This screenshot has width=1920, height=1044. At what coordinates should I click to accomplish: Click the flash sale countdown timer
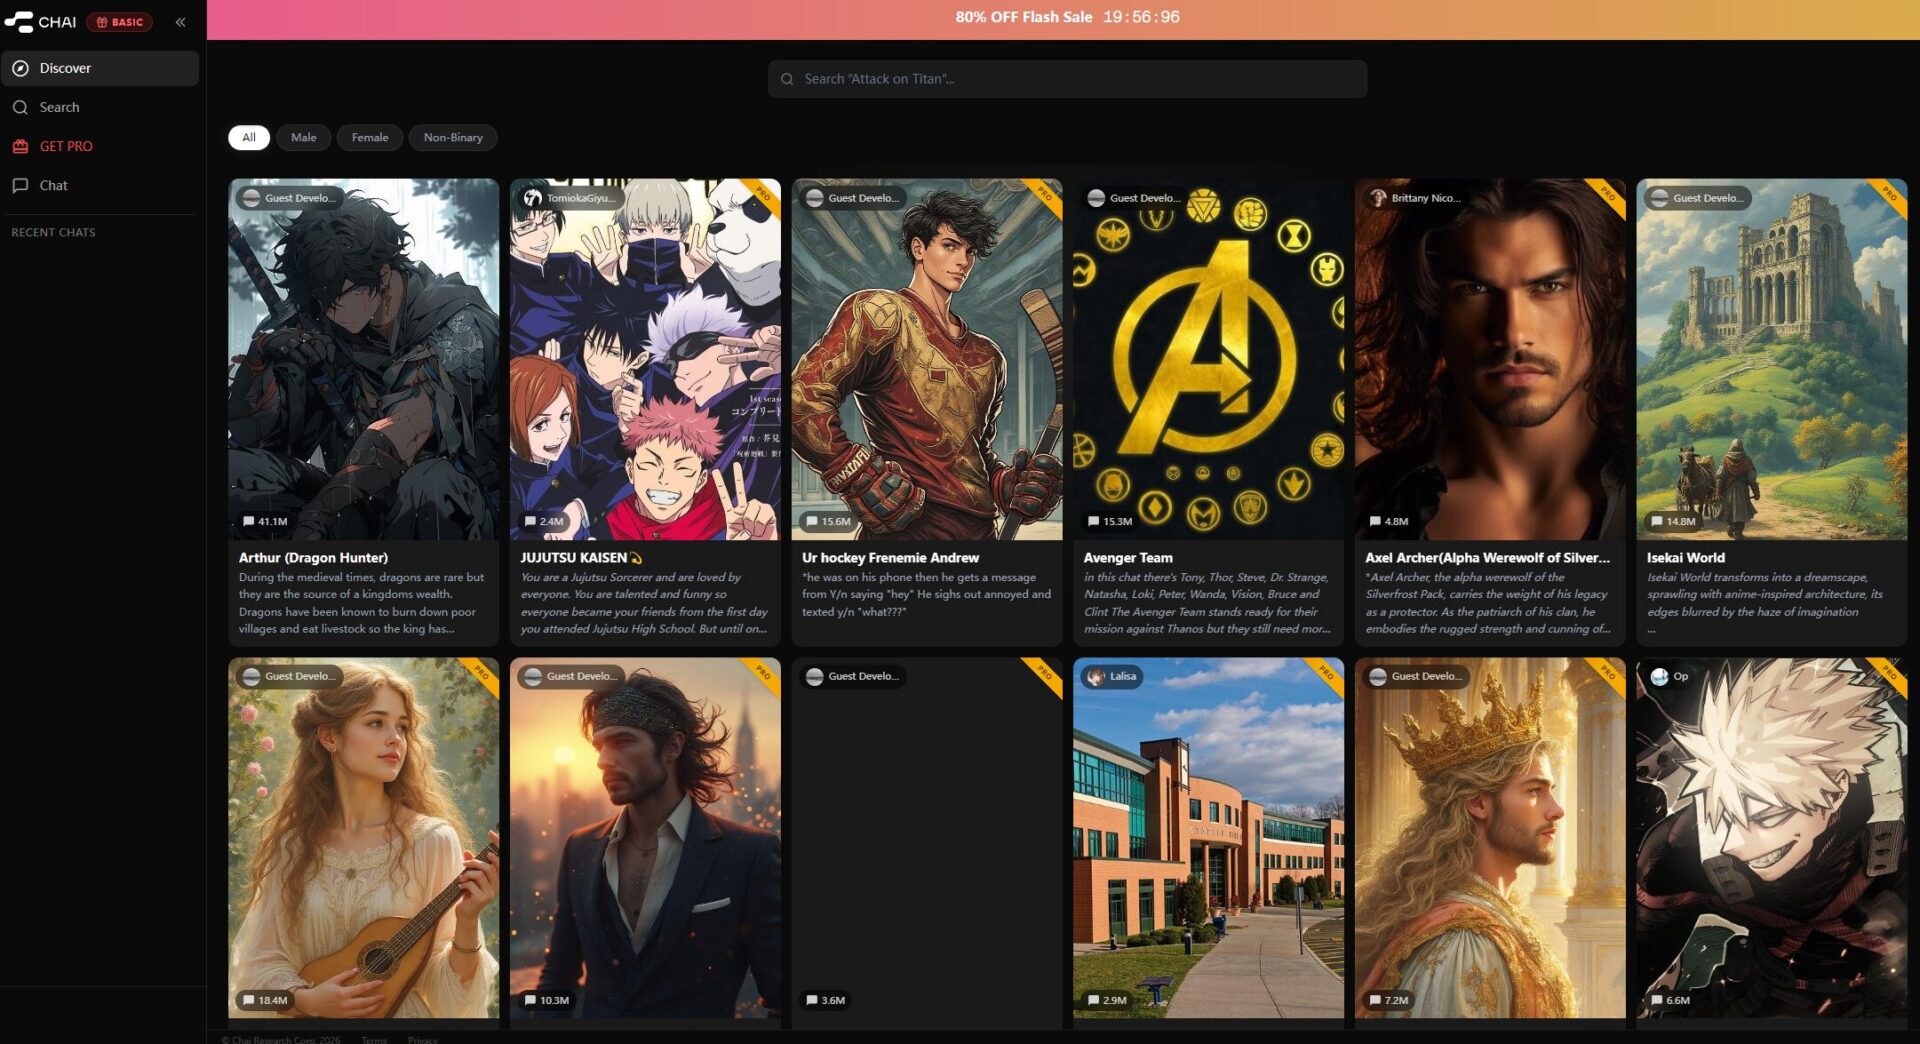[x=1141, y=17]
